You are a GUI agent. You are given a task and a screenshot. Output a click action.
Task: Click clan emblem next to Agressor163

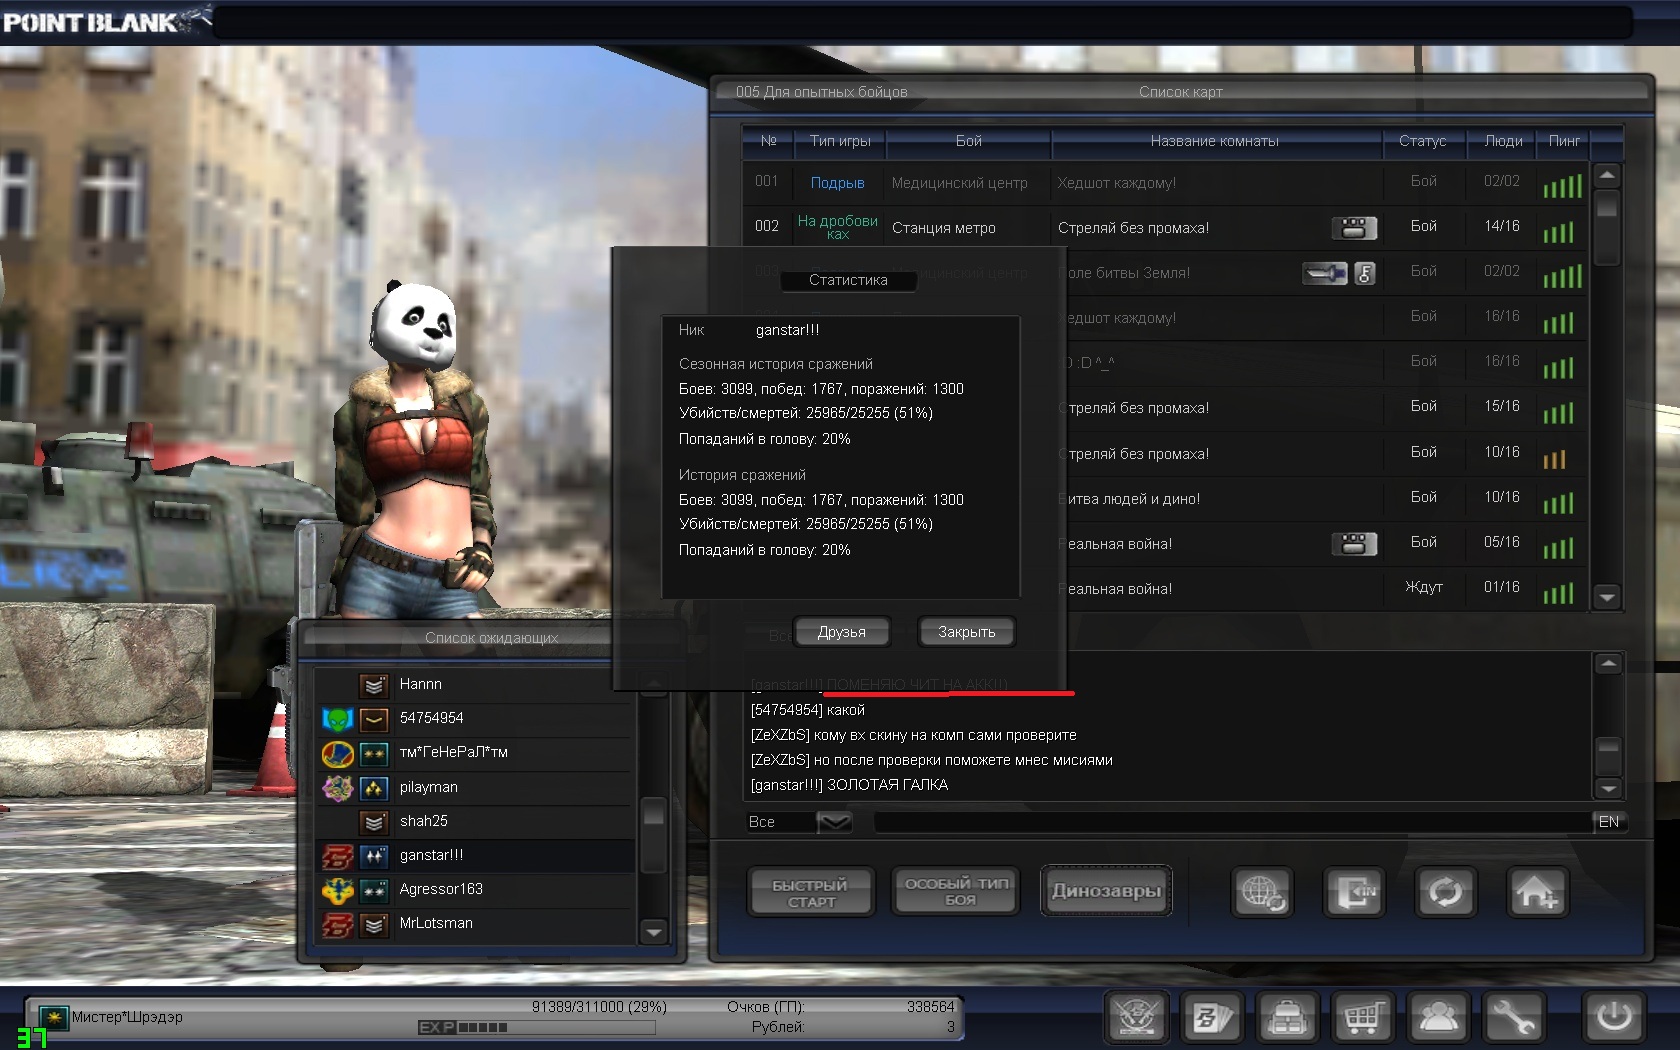338,890
